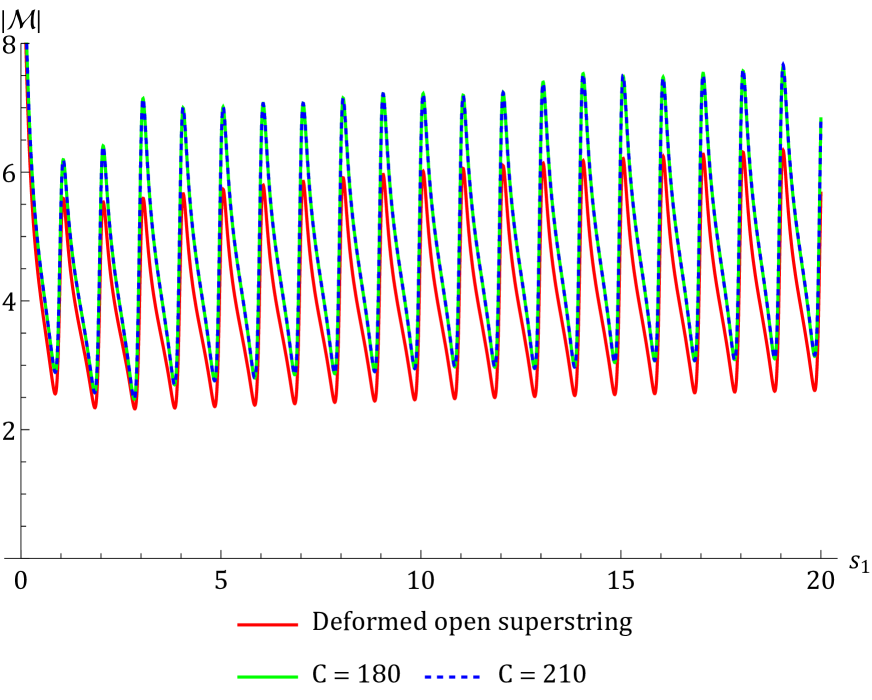
Task: Click the x-axis tick label 15
Action: (621, 580)
